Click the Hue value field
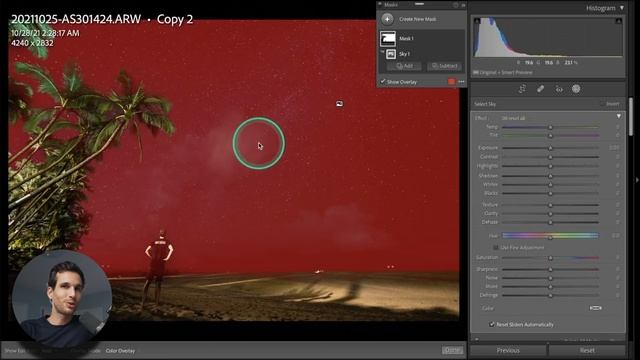Image resolution: width=640 pixels, height=360 pixels. pos(615,236)
